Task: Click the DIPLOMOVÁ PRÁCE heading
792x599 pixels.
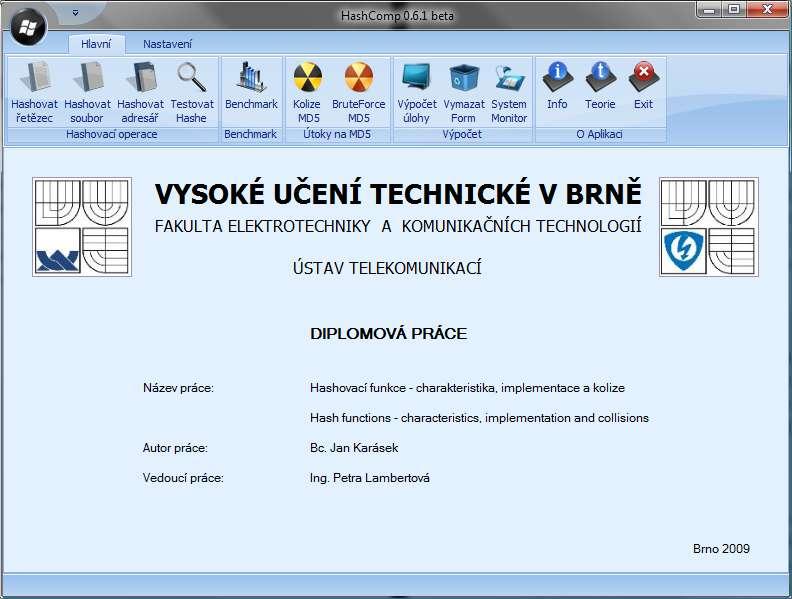Action: pos(388,334)
